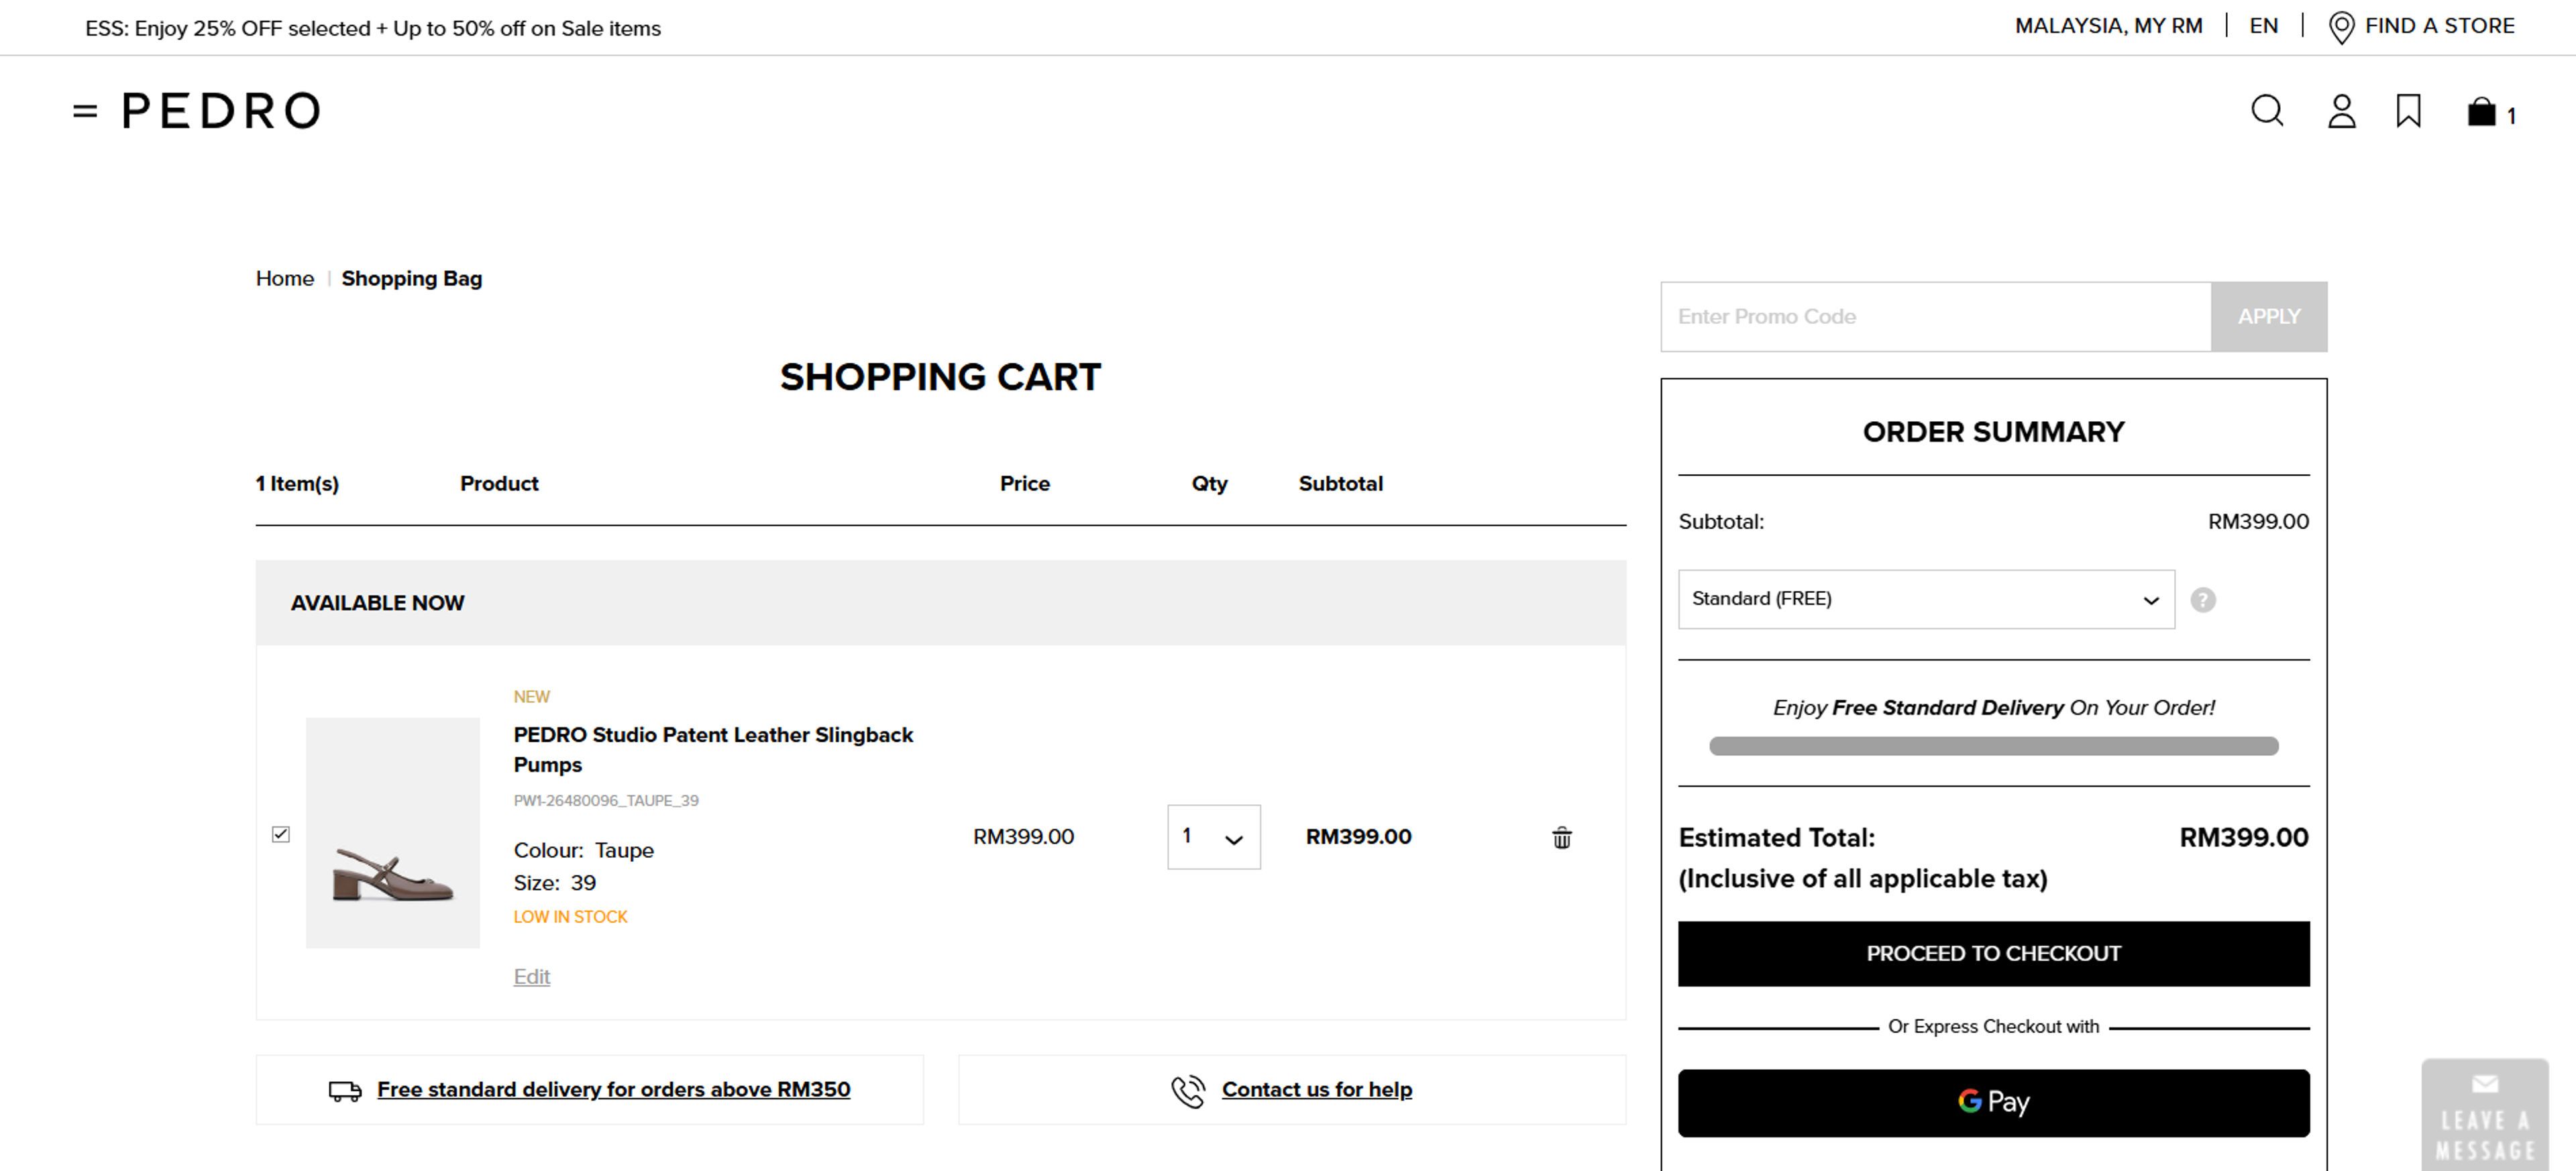Click the Low in Stock label
The width and height of the screenshot is (2576, 1171).
click(x=570, y=917)
